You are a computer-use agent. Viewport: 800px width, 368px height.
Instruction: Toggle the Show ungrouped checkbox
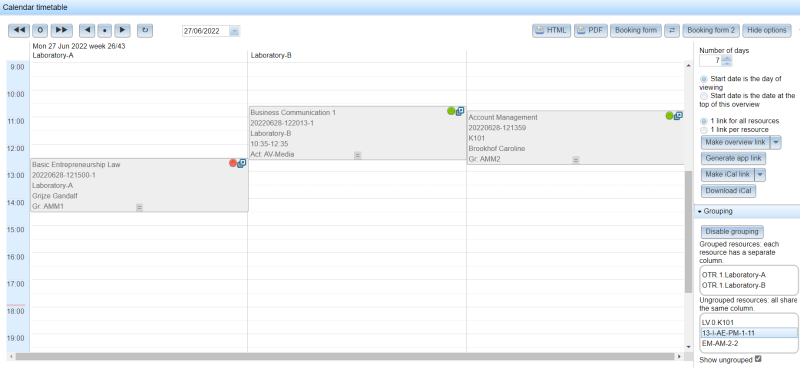click(x=758, y=359)
